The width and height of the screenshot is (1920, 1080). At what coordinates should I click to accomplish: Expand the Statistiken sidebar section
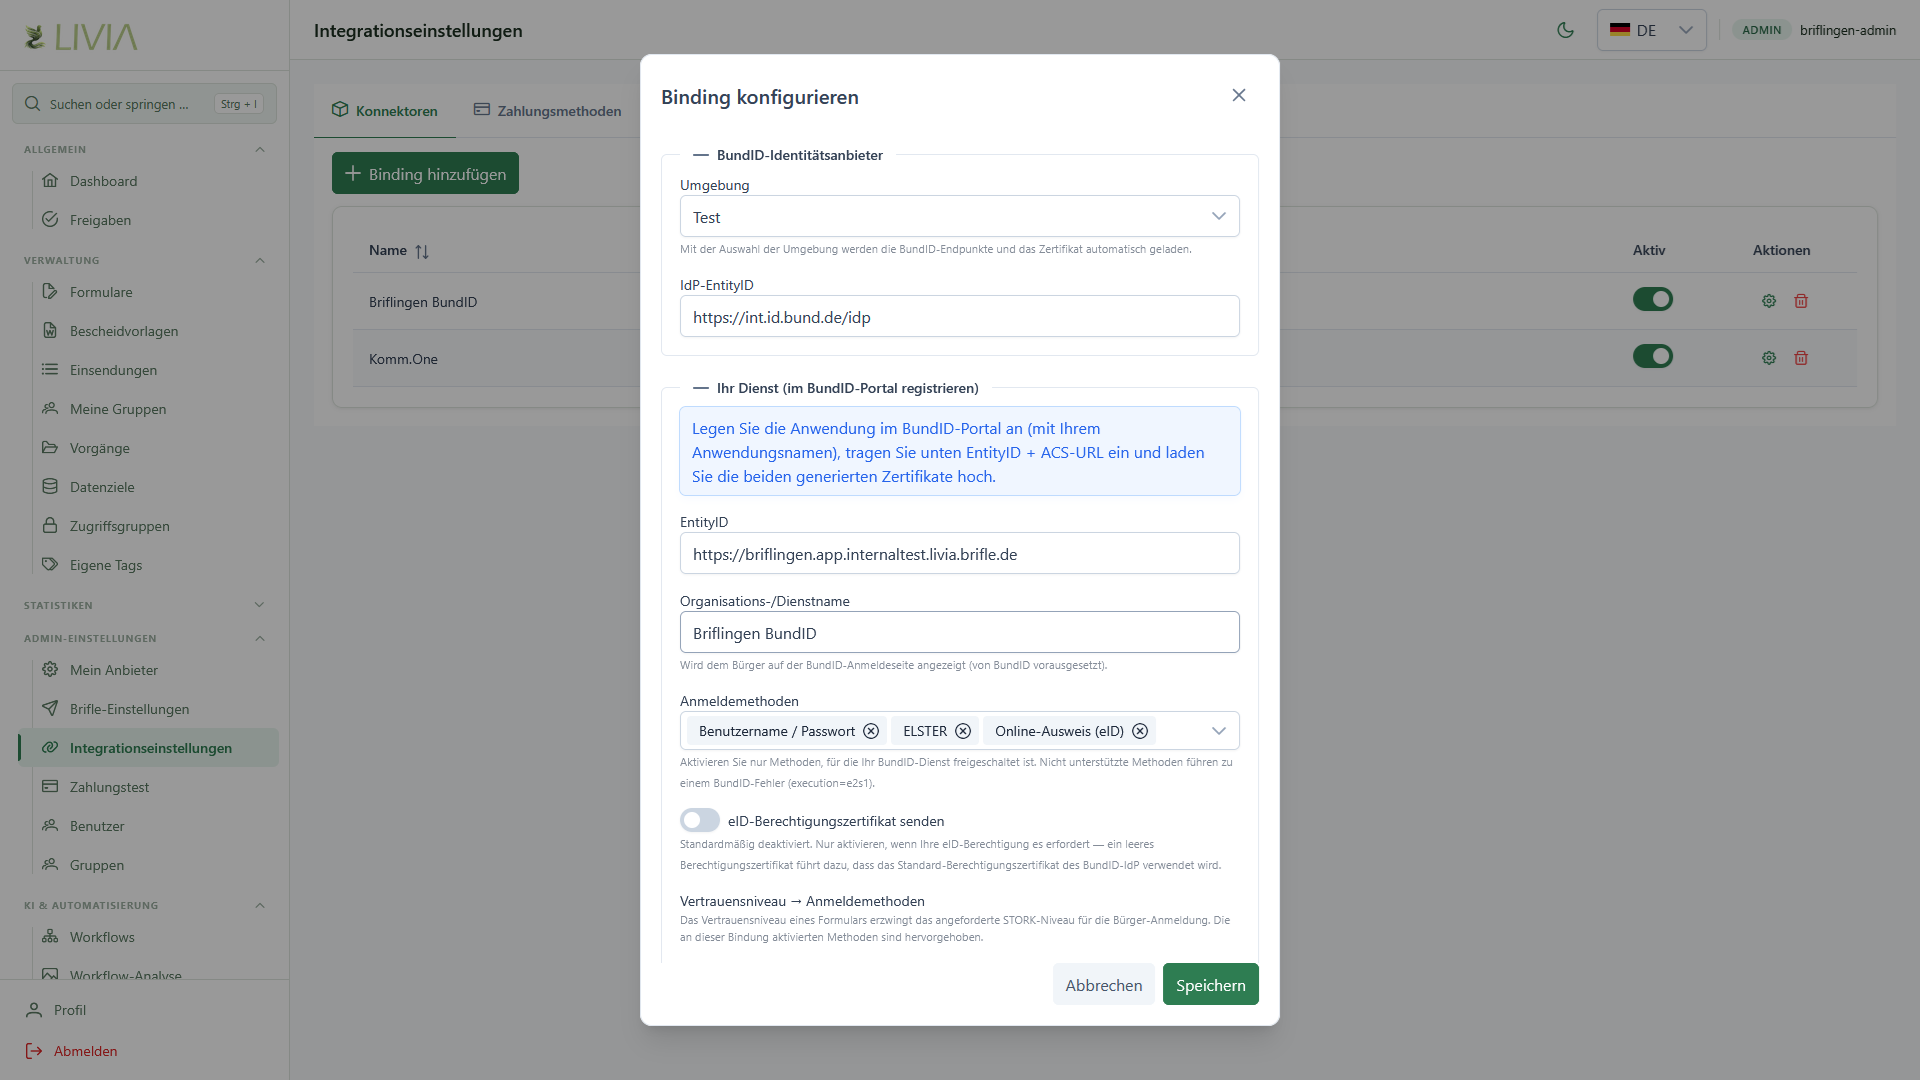(260, 606)
